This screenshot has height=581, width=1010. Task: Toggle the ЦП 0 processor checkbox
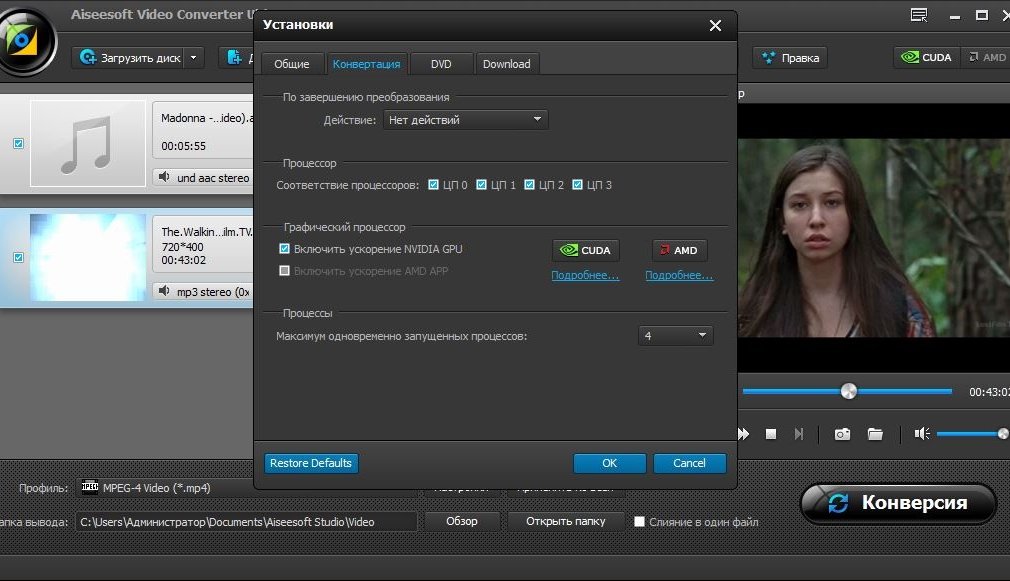(x=434, y=185)
